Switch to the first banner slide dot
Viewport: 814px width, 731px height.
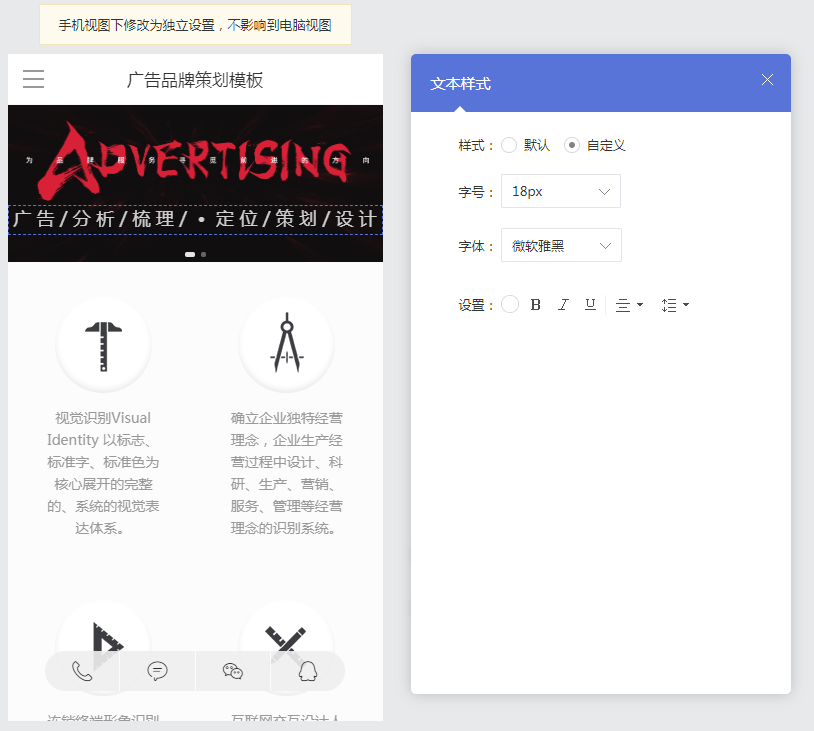pyautogui.click(x=190, y=254)
